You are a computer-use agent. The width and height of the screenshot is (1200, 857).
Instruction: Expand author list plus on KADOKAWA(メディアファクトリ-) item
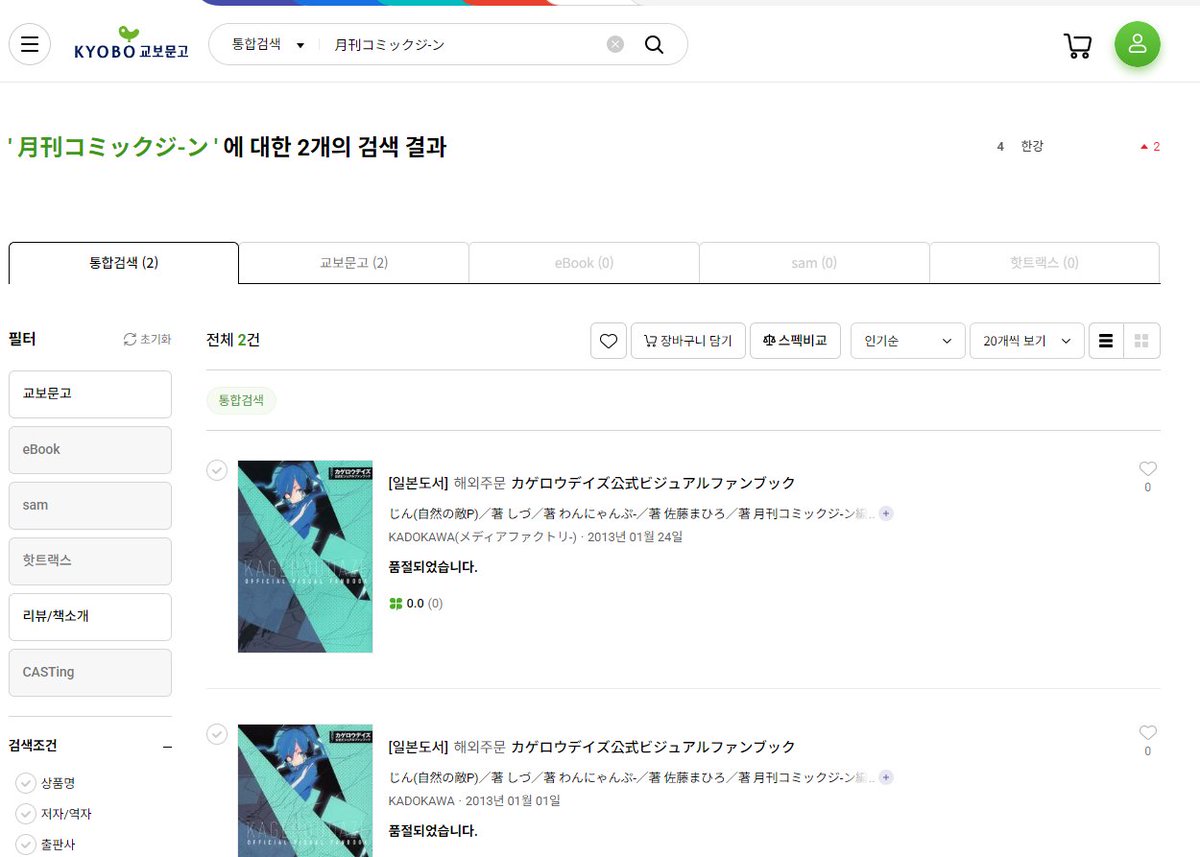(x=886, y=513)
